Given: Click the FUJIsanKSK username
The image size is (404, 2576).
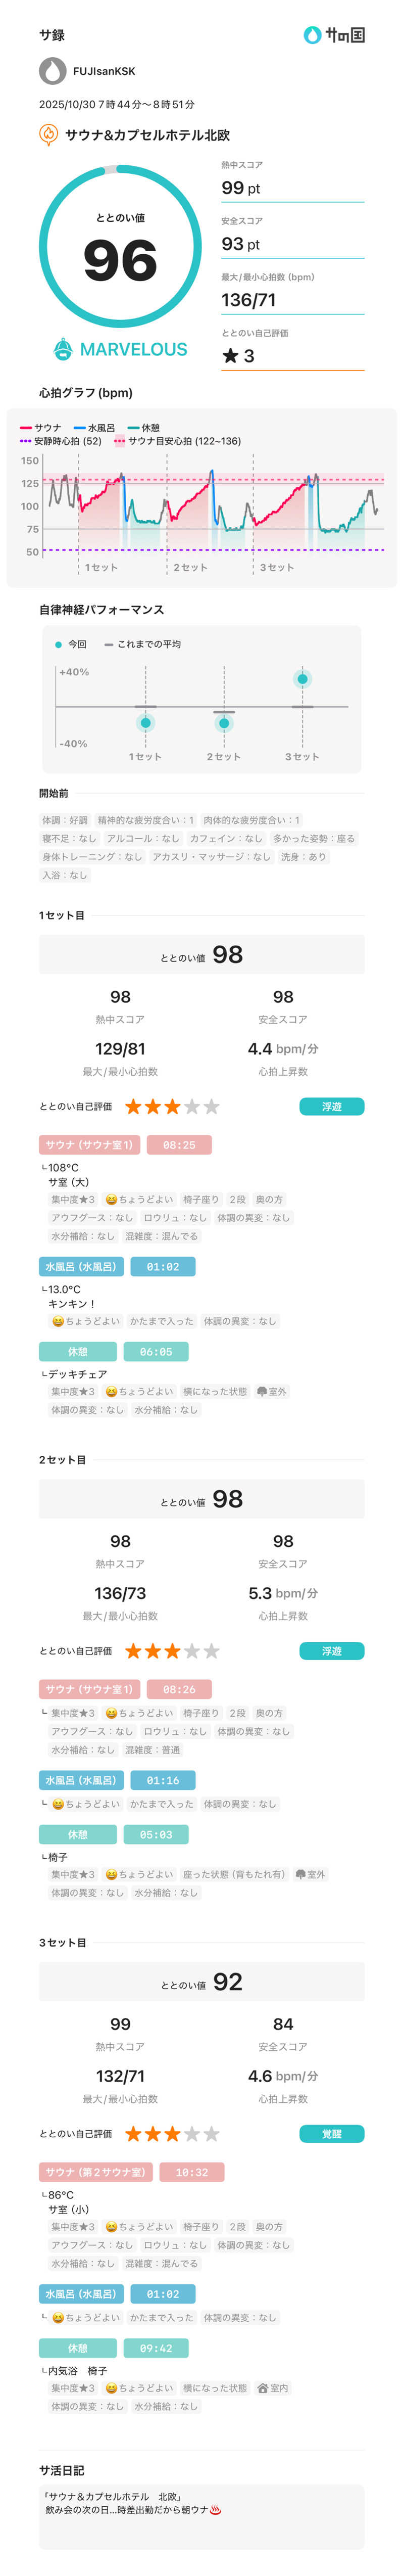Looking at the screenshot, I should pos(104,72).
